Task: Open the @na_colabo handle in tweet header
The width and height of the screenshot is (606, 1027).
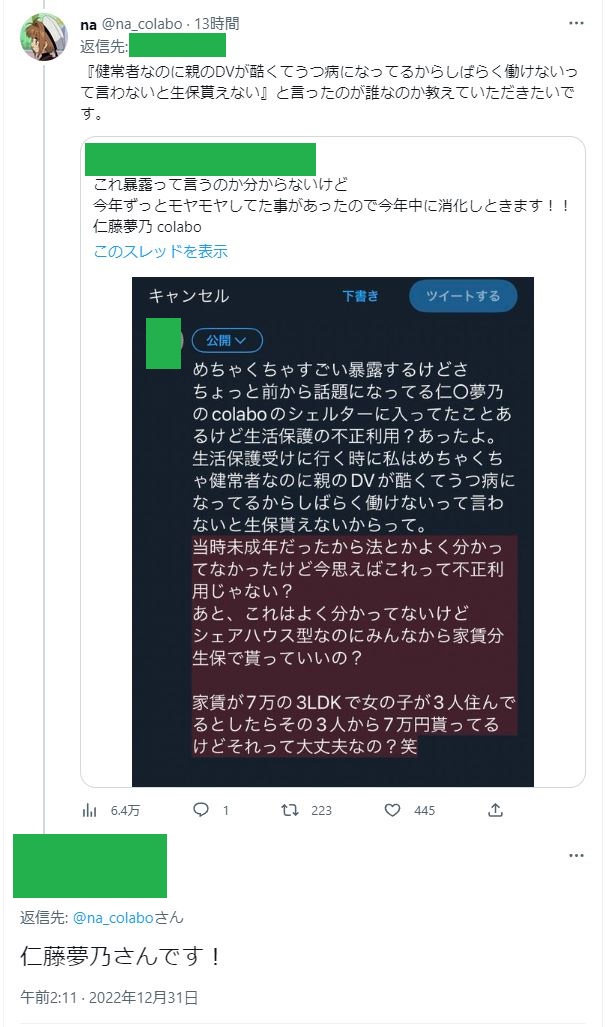Action: pyautogui.click(x=140, y=23)
